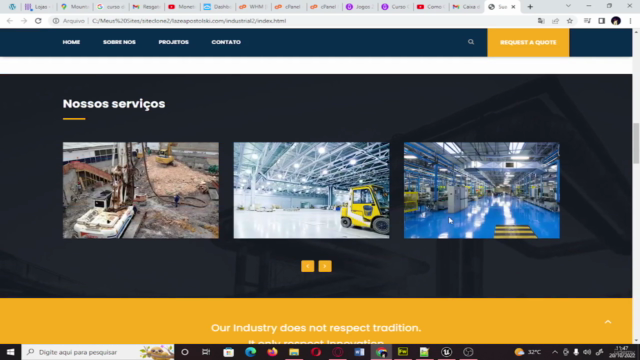Switch to the YouTube Monet tab

(182, 7)
